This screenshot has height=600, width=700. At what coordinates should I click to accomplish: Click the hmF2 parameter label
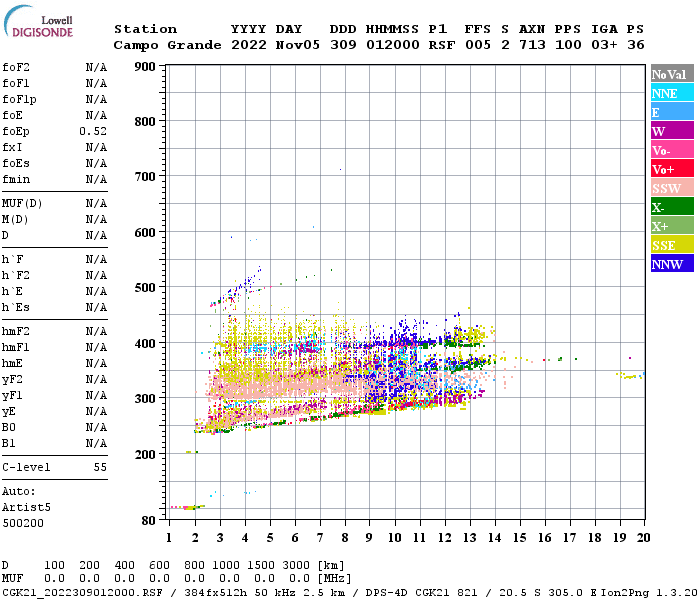click(16, 332)
